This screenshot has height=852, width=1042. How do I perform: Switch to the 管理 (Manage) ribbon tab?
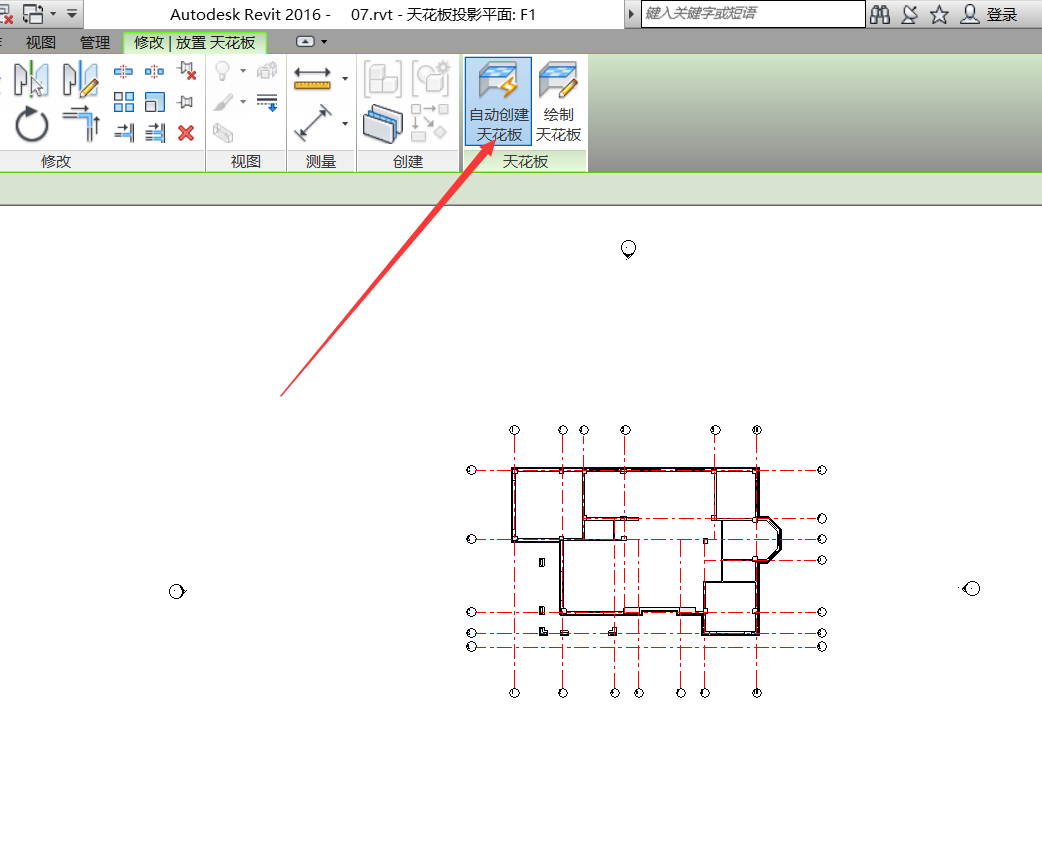point(95,43)
